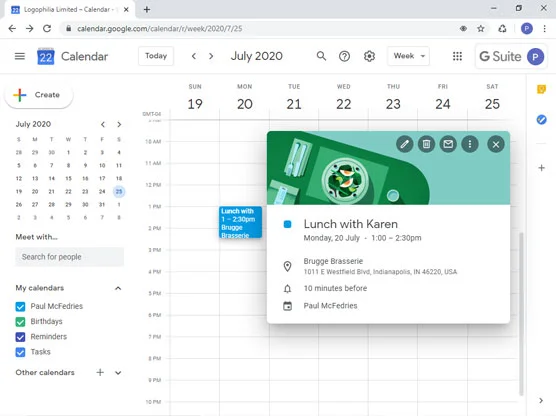556x416 pixels.
Task: Open Week view dropdown
Action: 408,56
